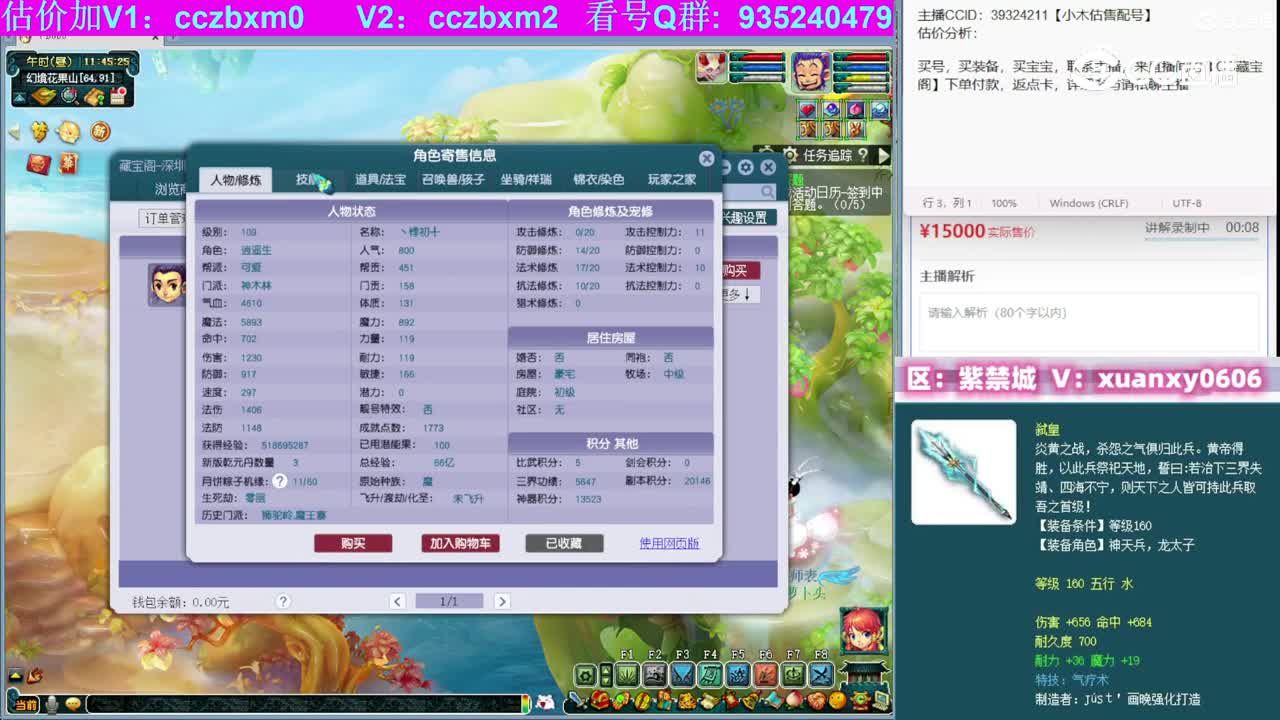Click the shortcut bar settings gear slot

pyautogui.click(x=585, y=675)
